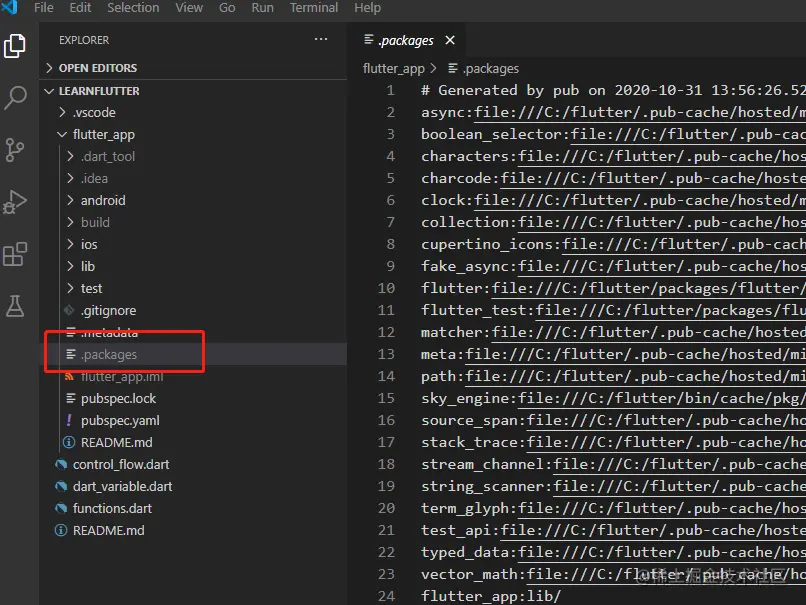Click the .gitignore file icon
This screenshot has width=806, height=605.
point(69,310)
